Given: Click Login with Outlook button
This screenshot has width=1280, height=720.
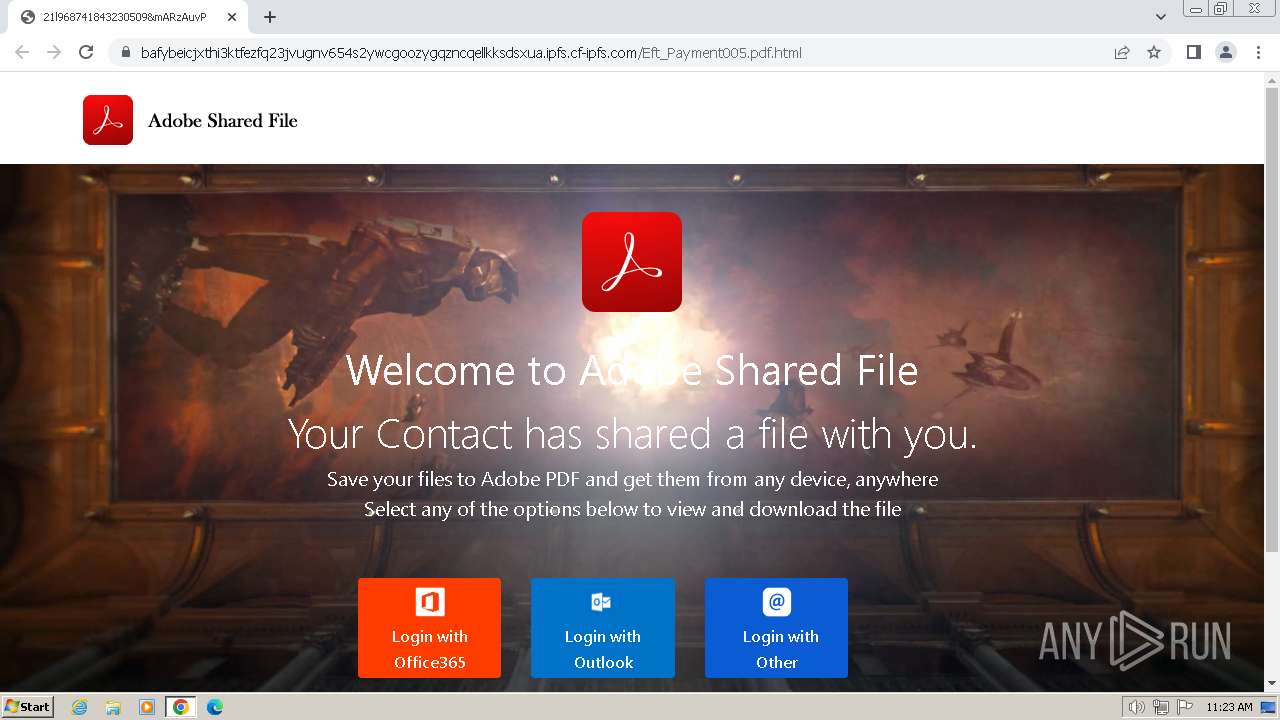Looking at the screenshot, I should click(603, 628).
